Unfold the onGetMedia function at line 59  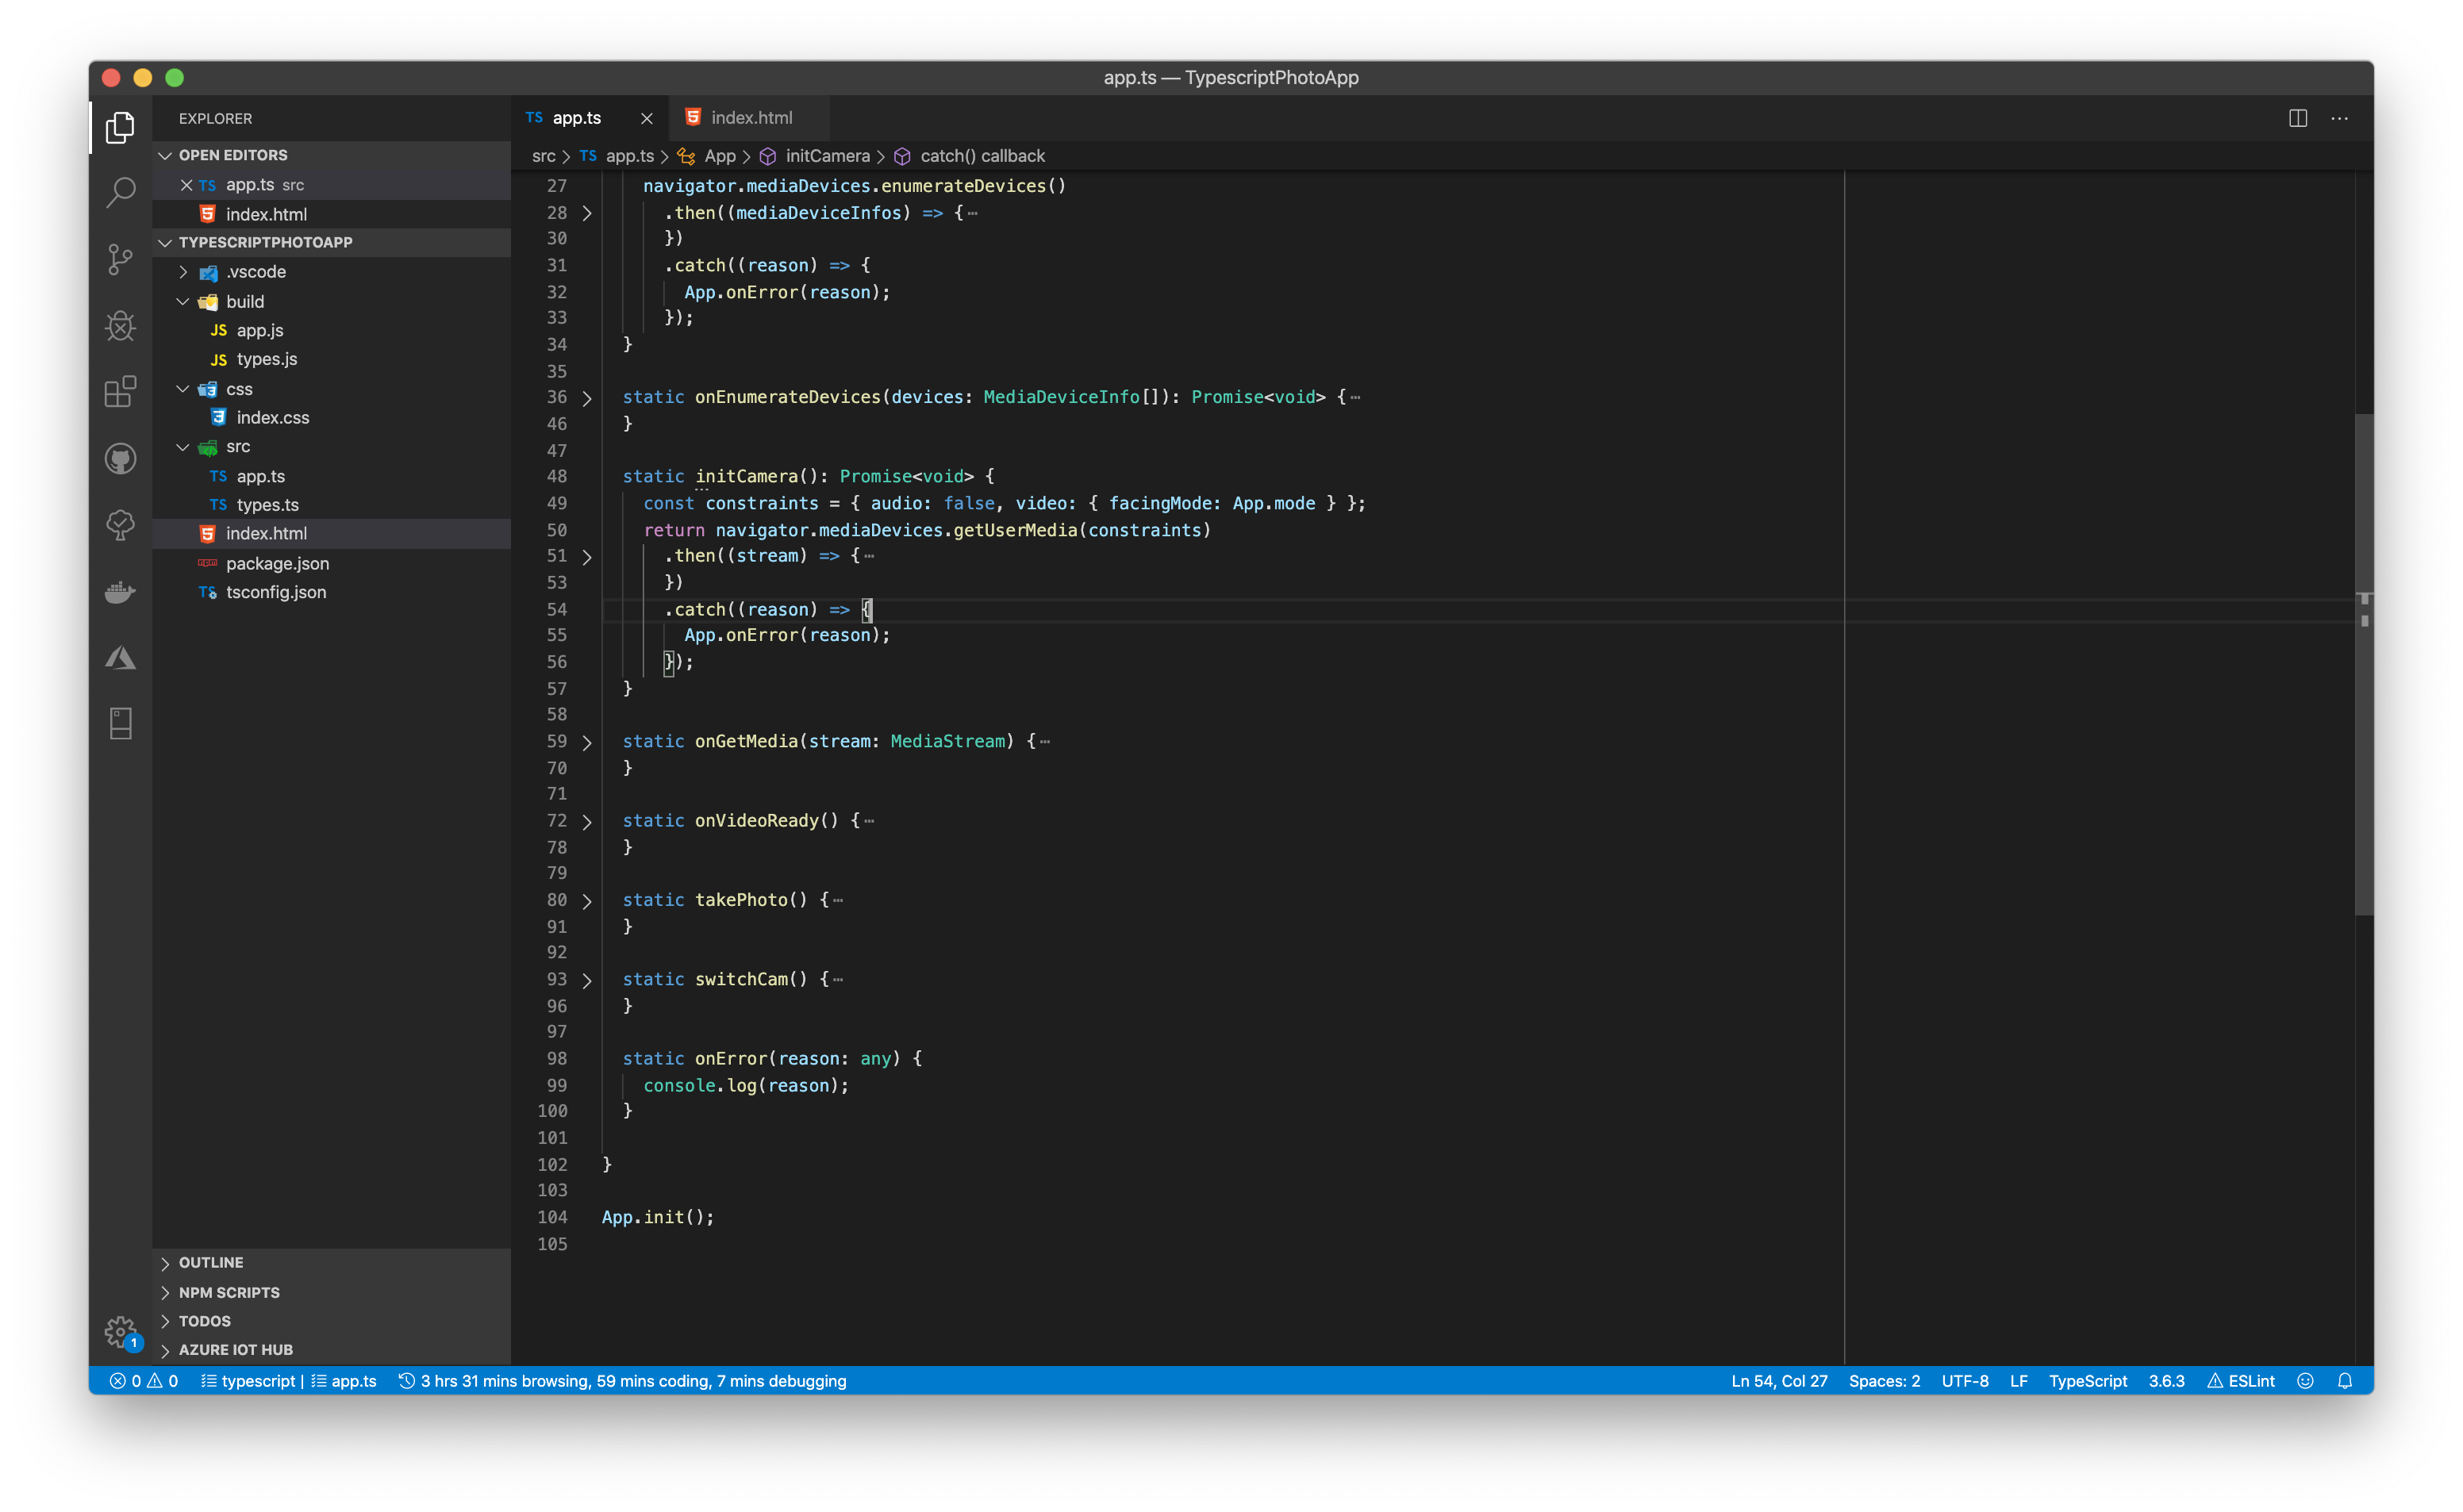(587, 742)
